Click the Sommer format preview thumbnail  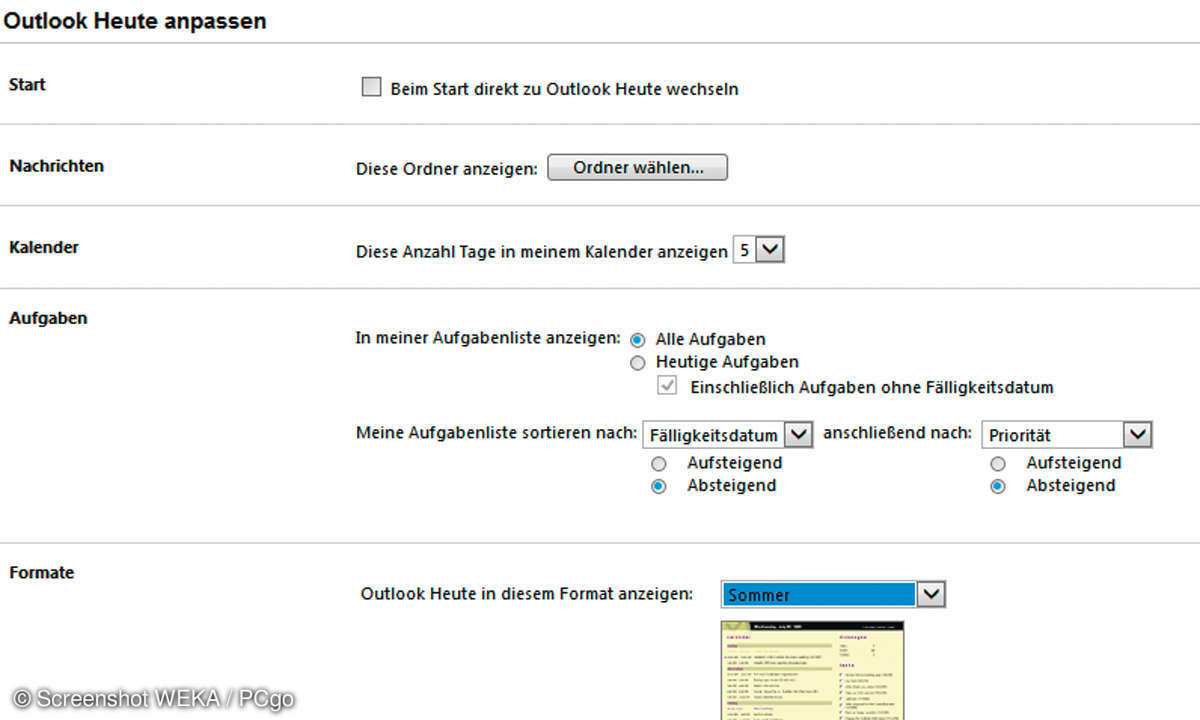812,670
